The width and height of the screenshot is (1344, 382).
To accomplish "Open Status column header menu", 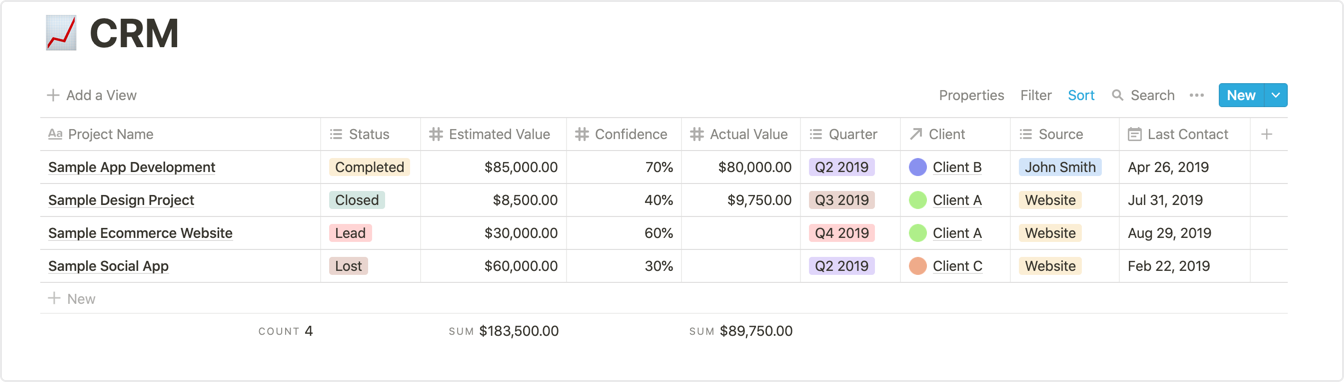I will pos(370,134).
